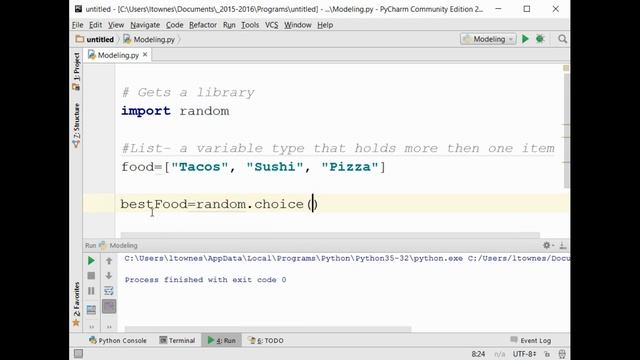Toggle the read-only lock icon in status bar
640x360 pixels.
[x=547, y=354]
